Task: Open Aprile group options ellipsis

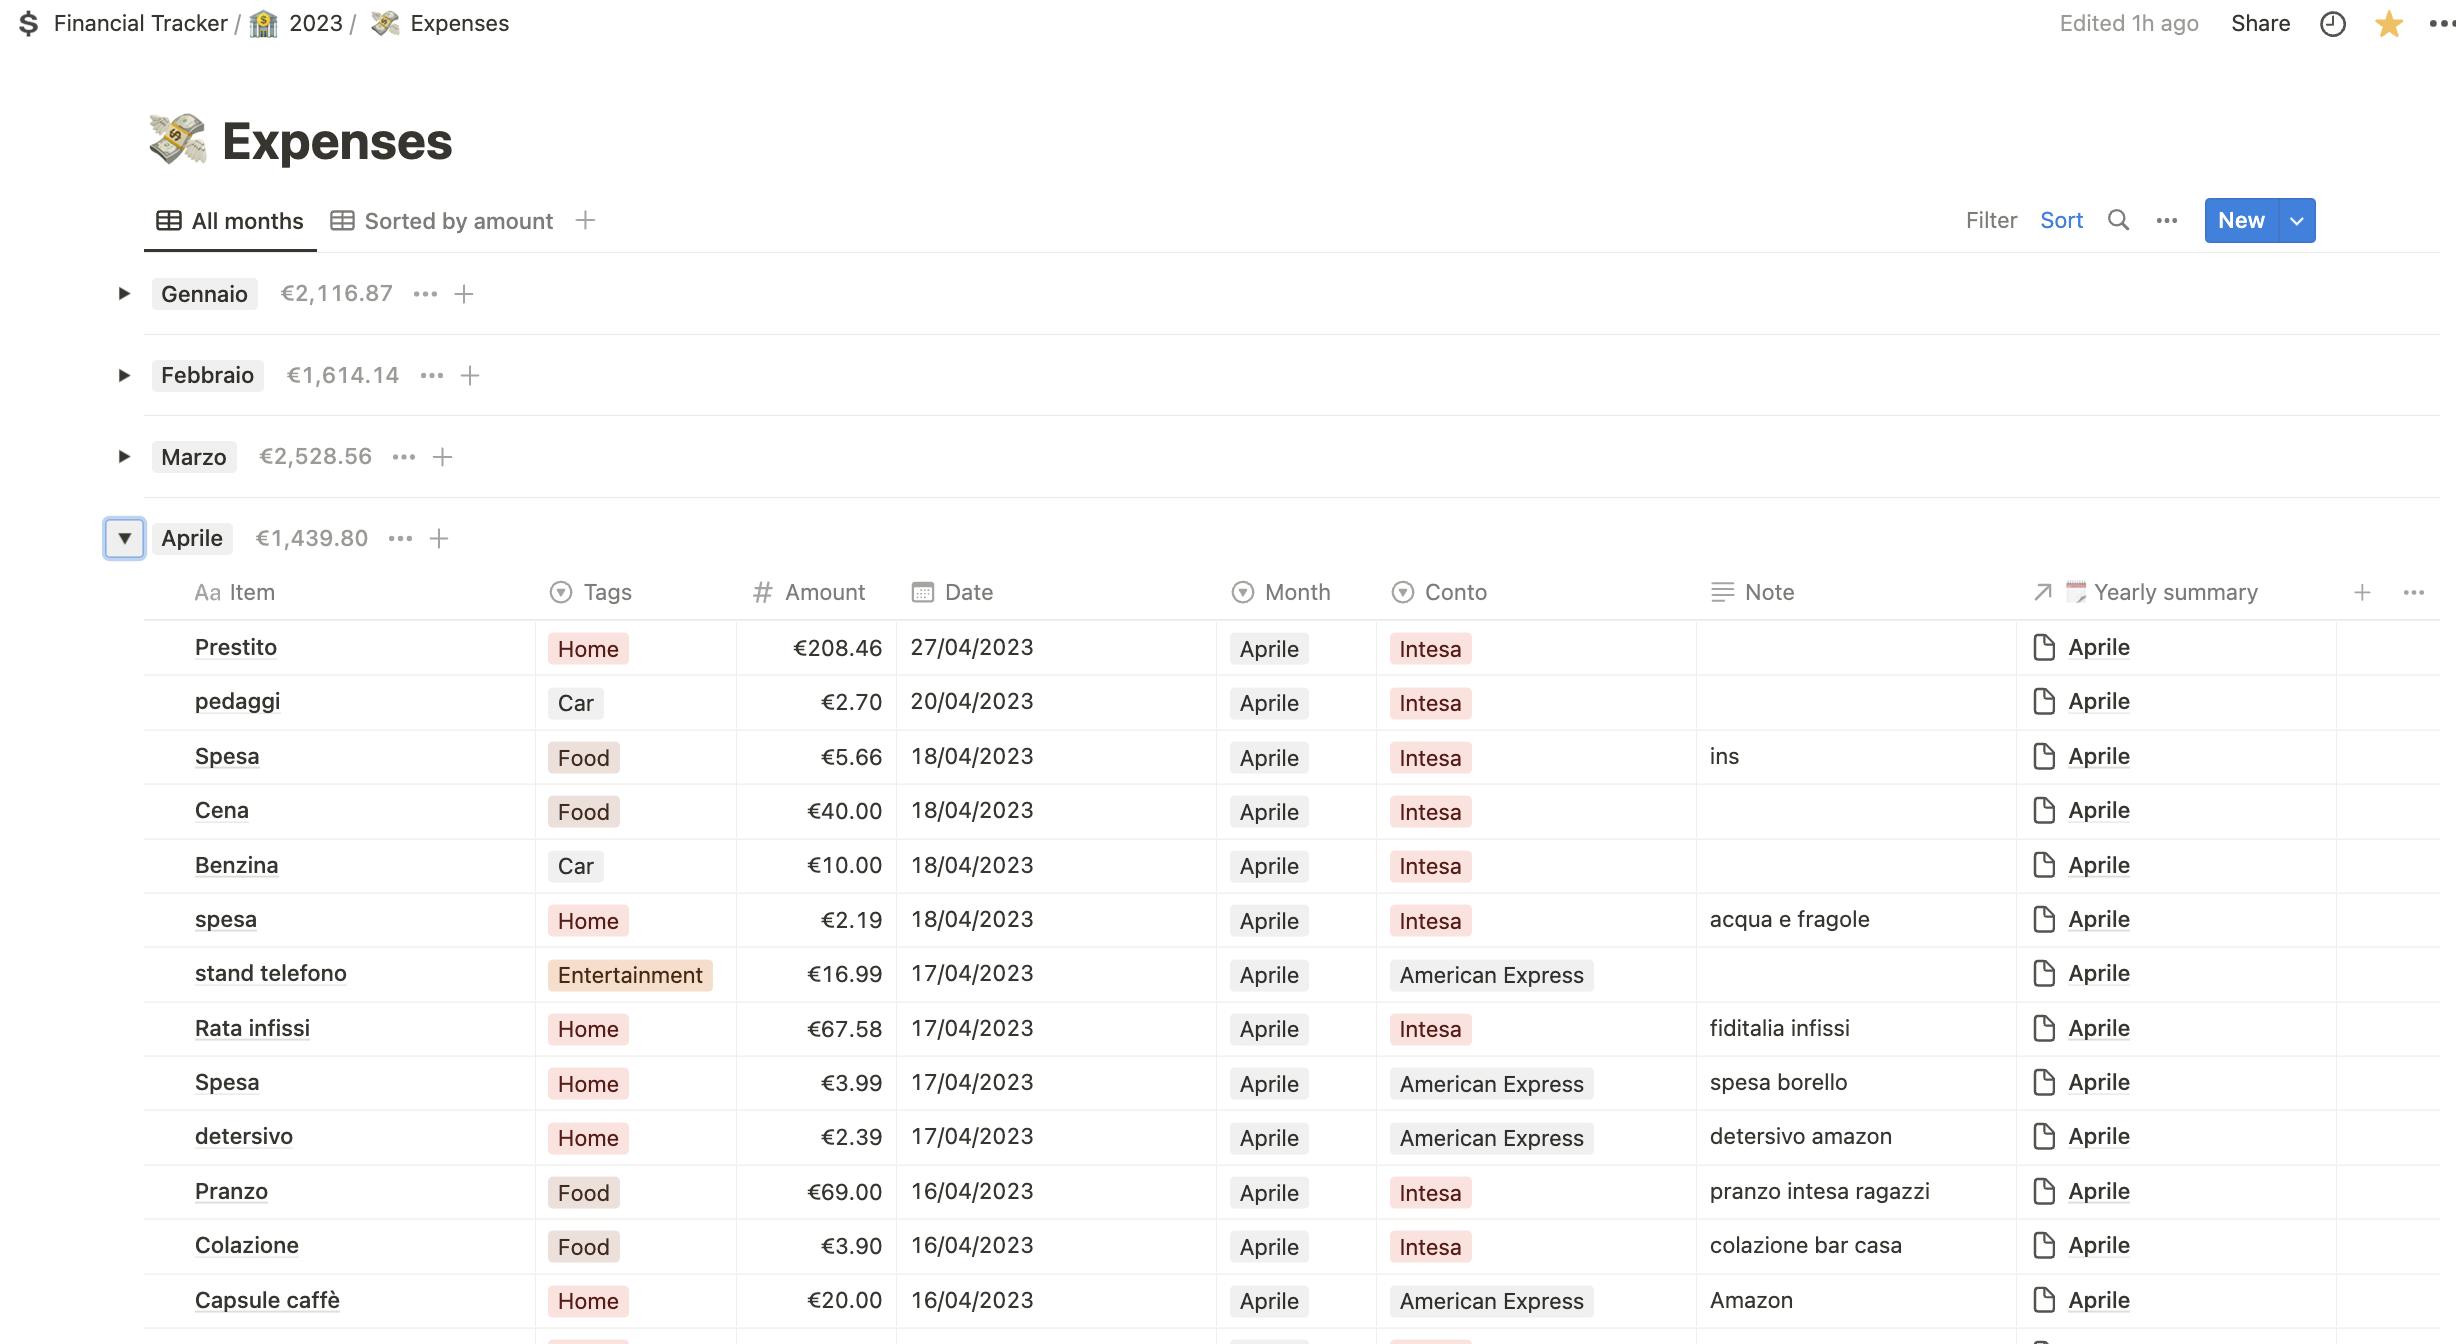Action: pos(401,538)
